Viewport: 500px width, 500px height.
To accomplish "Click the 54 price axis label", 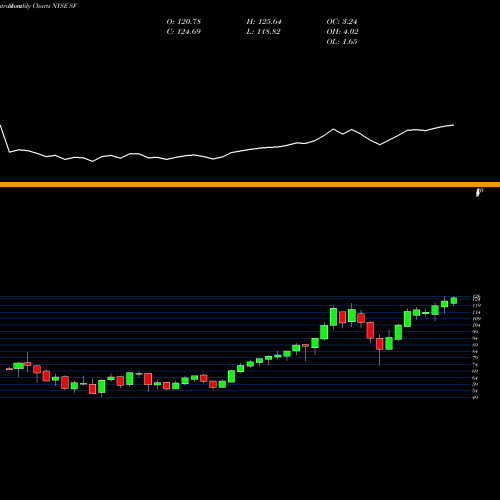I will click(x=476, y=391).
